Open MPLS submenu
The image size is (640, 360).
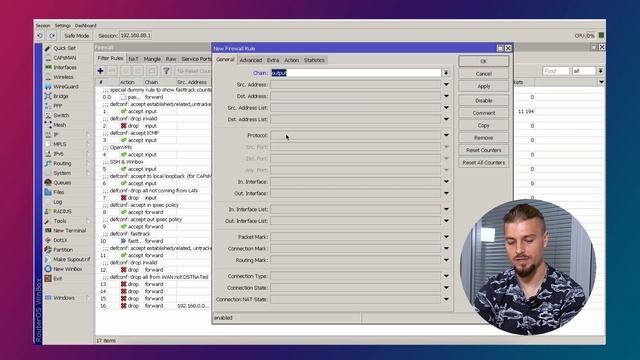click(x=60, y=144)
